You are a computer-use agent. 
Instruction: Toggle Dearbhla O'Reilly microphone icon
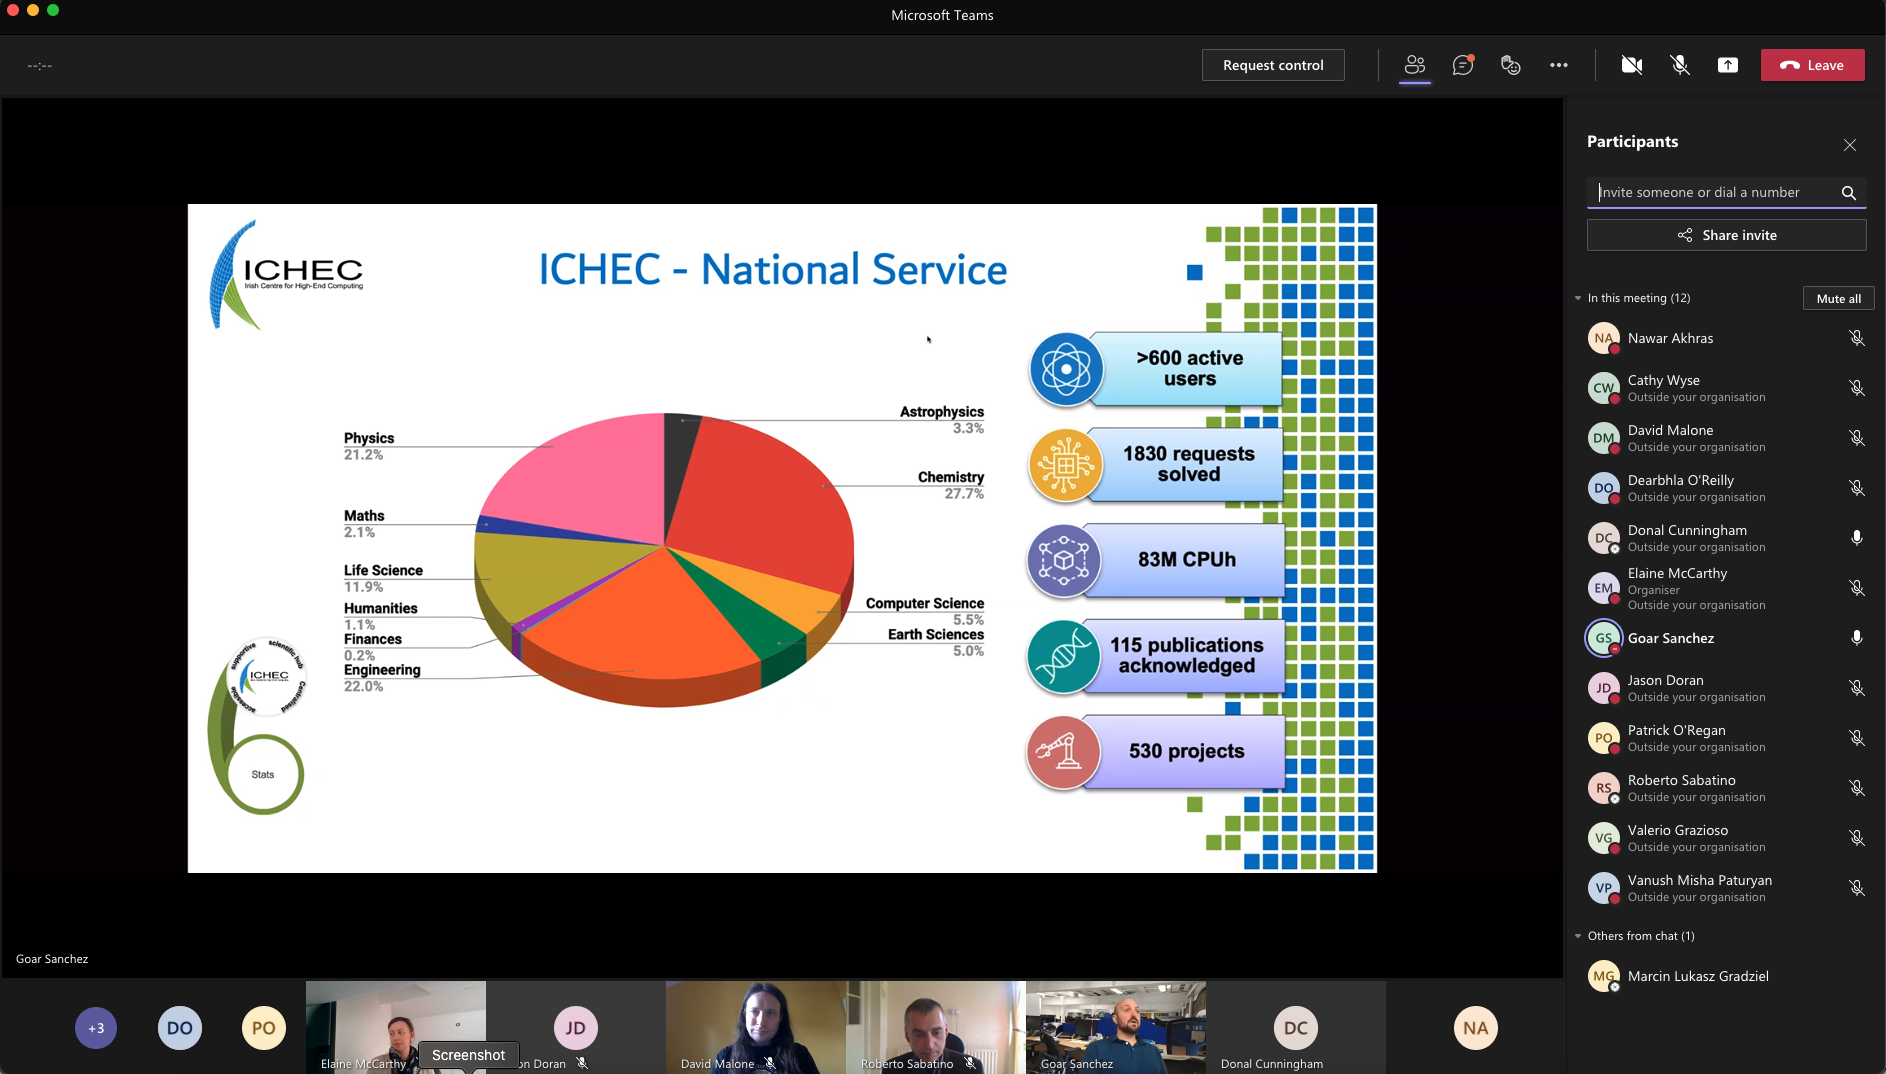click(x=1857, y=488)
